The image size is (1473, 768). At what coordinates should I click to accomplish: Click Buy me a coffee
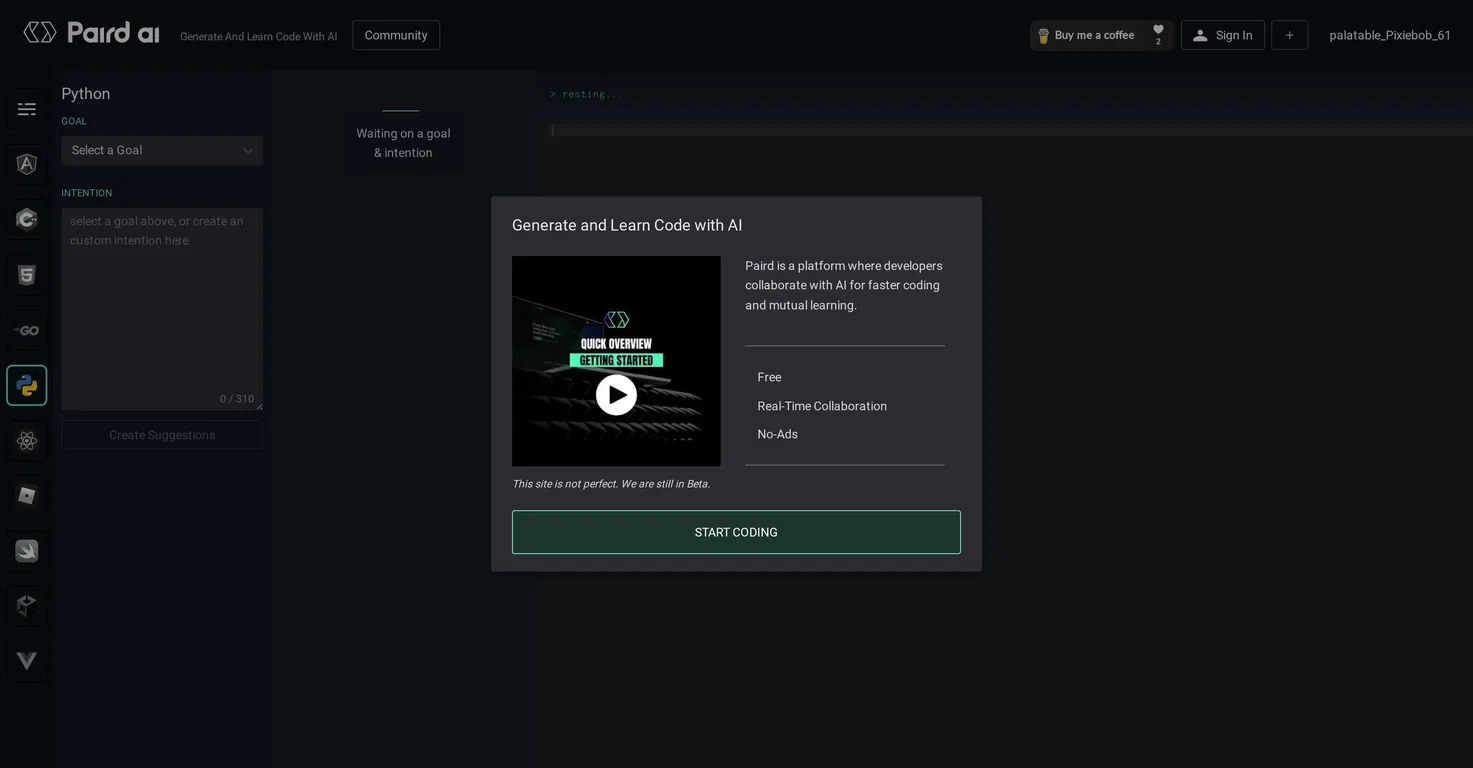tap(1093, 36)
